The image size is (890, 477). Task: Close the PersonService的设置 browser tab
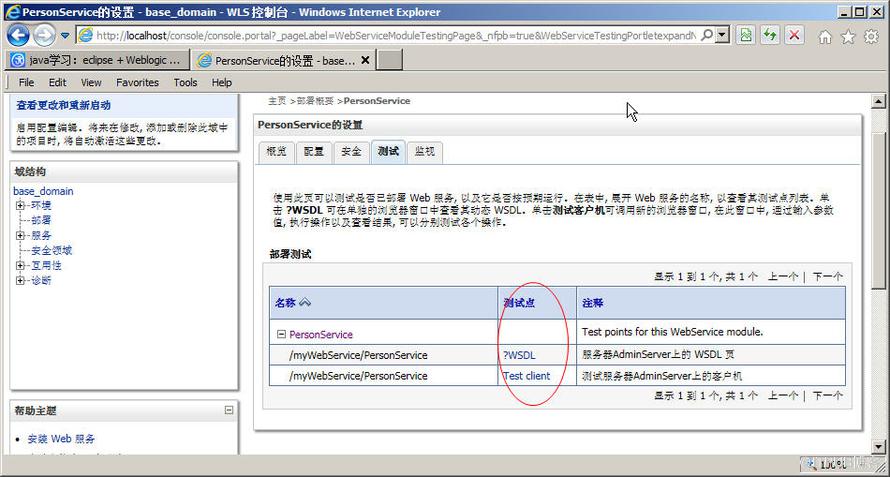[365, 60]
